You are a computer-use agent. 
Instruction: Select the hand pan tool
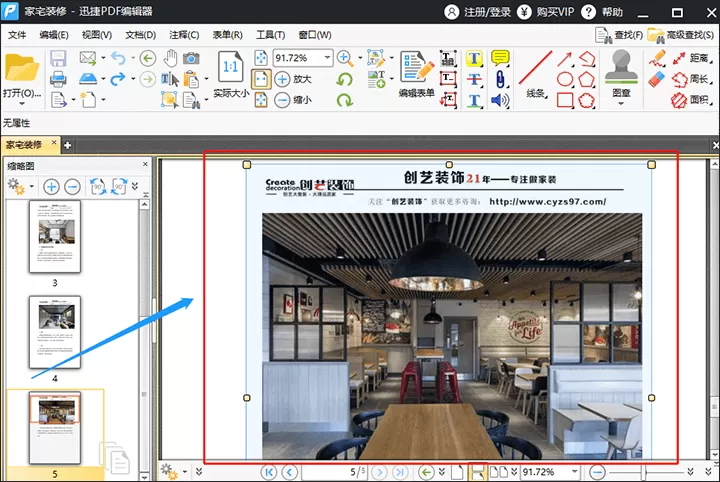click(170, 58)
